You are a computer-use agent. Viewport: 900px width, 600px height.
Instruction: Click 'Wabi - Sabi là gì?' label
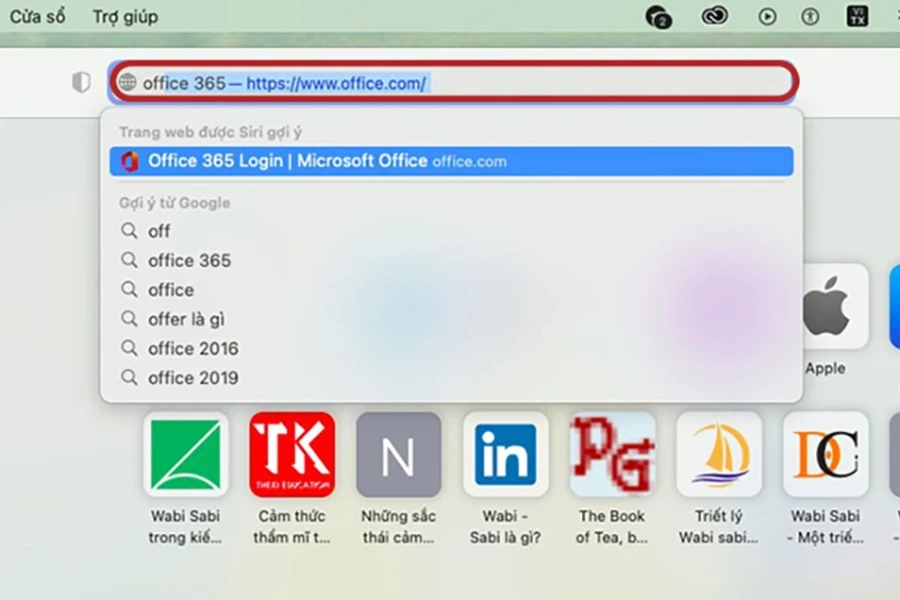pos(505,527)
